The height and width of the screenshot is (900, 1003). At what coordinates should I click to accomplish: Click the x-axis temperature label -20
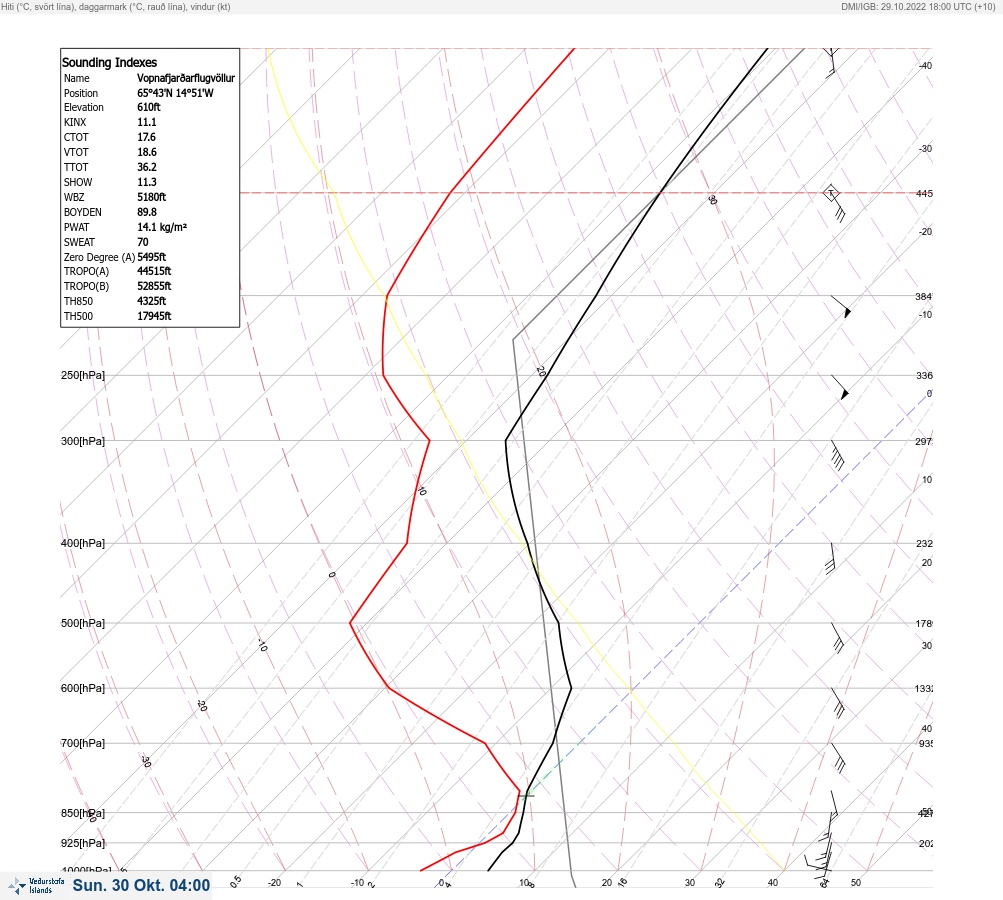click(274, 883)
